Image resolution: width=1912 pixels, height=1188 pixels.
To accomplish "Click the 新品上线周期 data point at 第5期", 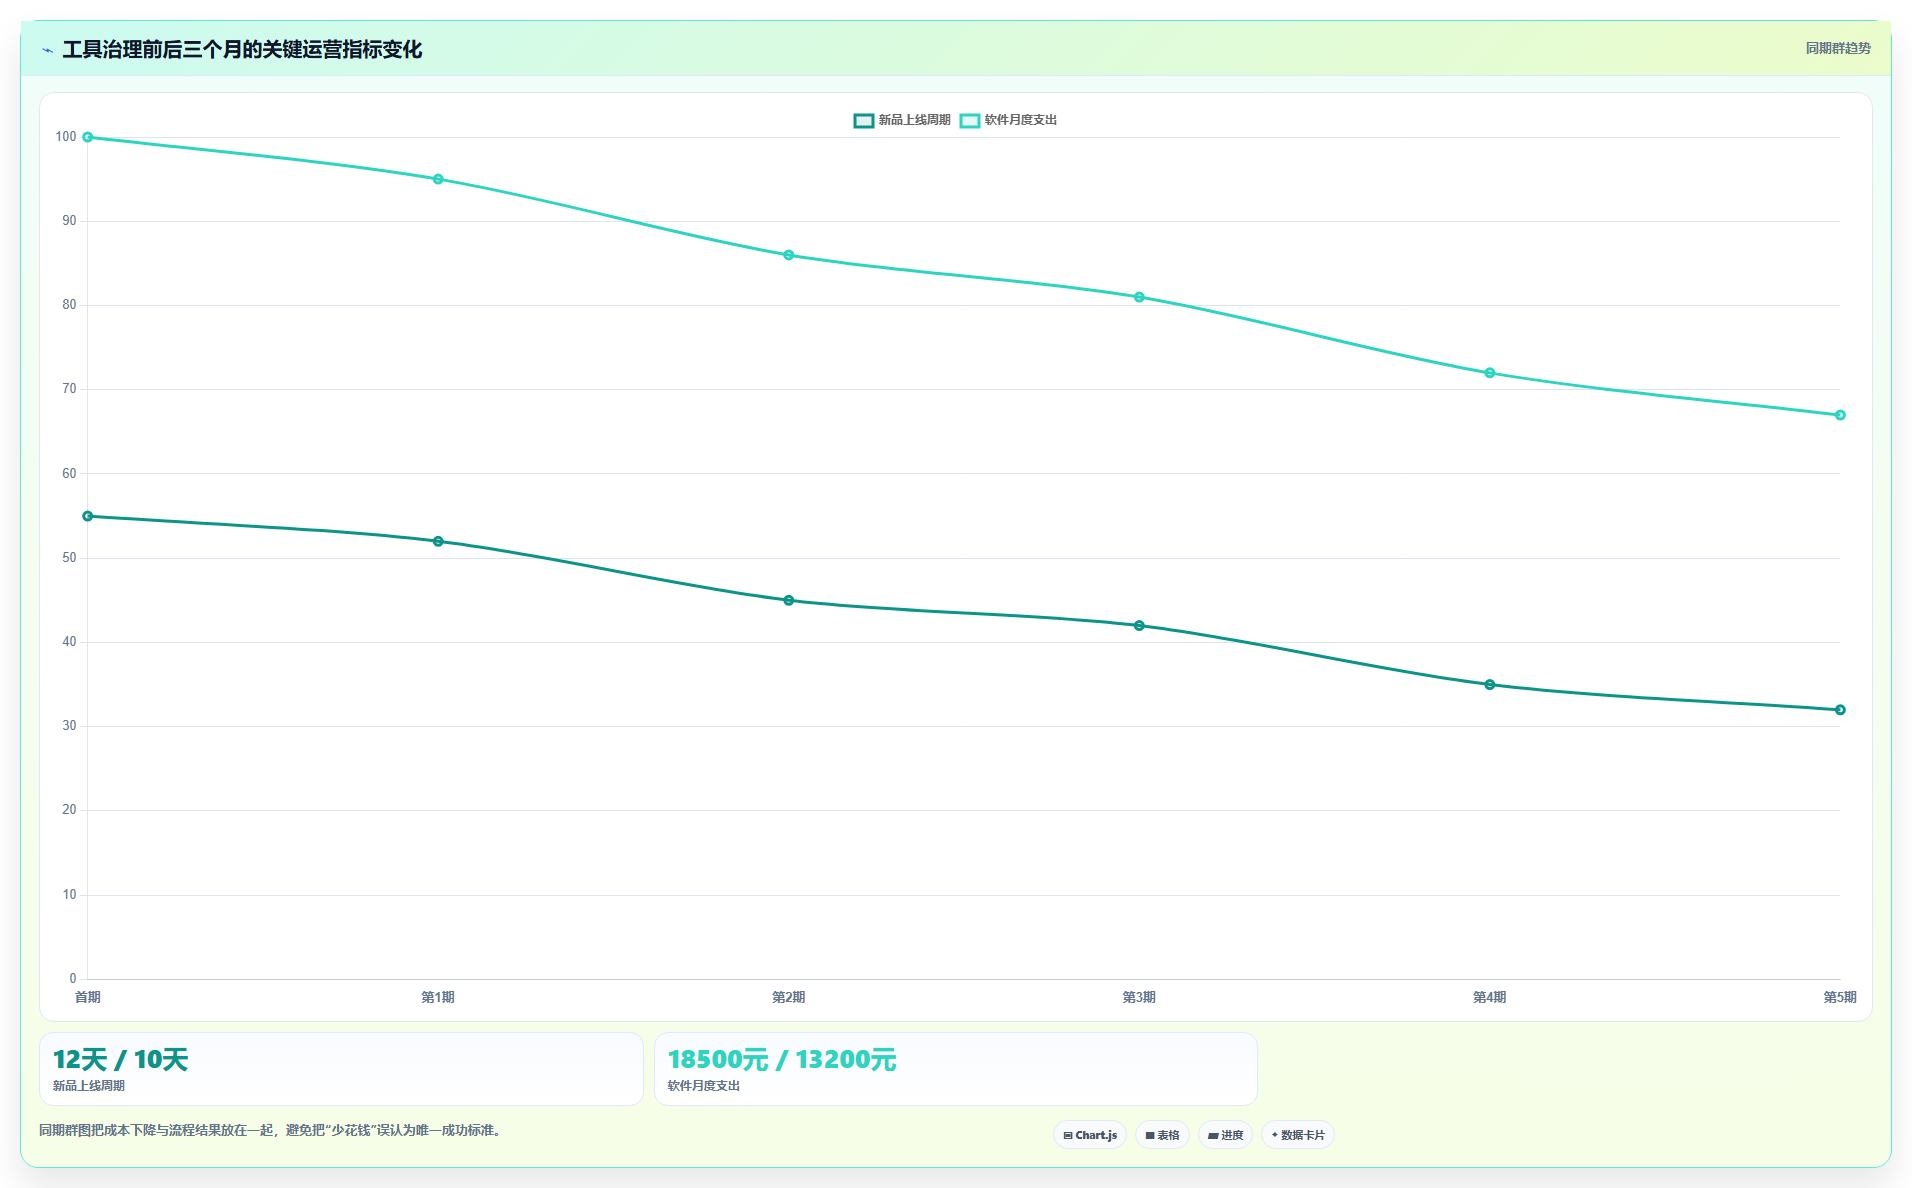I will pyautogui.click(x=1840, y=710).
